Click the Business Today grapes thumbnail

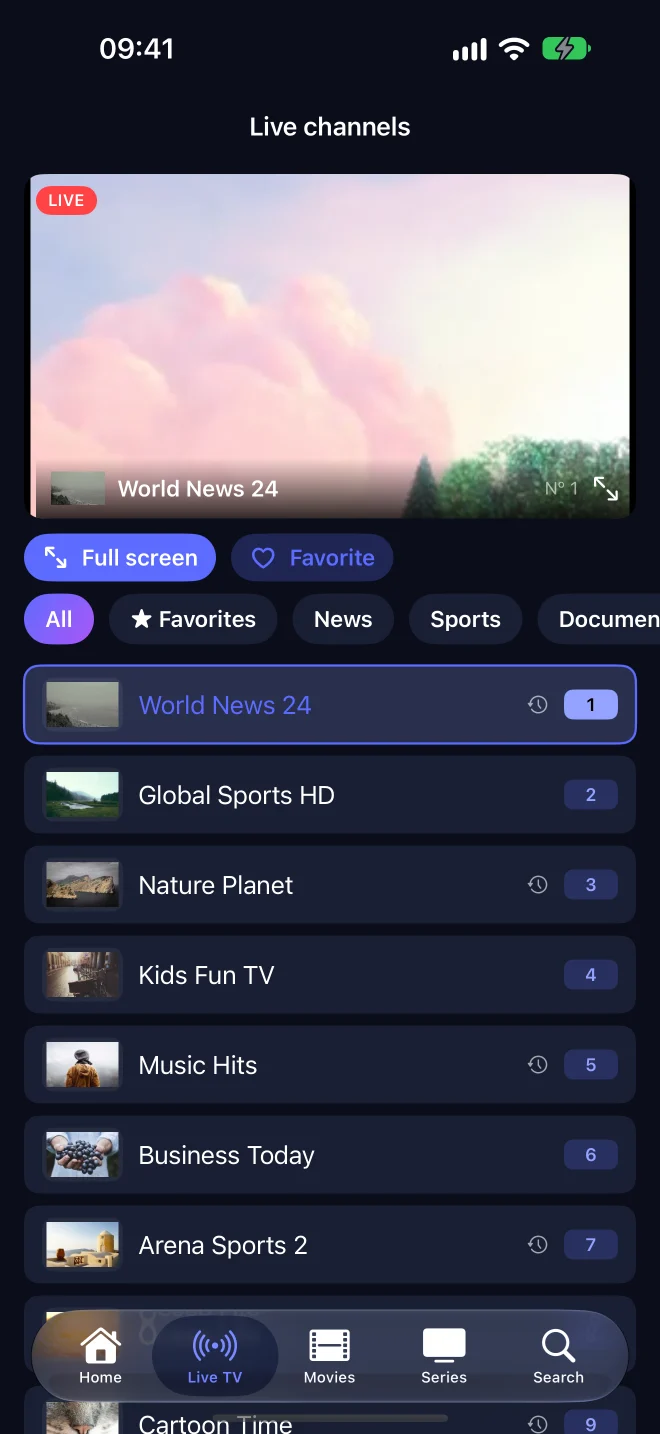point(82,1155)
